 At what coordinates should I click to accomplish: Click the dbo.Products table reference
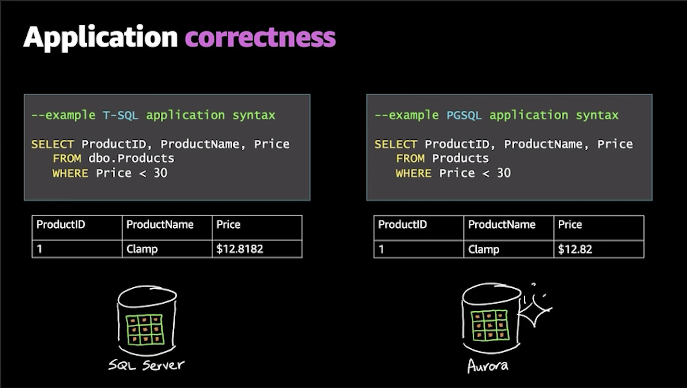pyautogui.click(x=131, y=158)
